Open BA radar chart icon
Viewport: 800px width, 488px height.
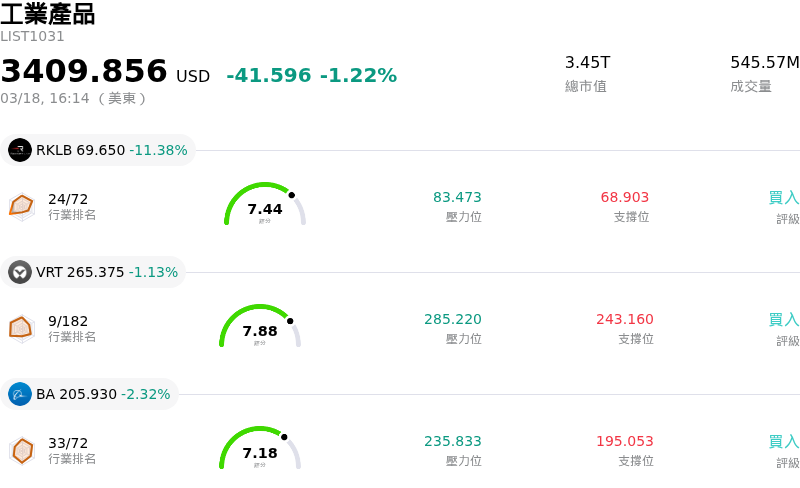coord(22,450)
